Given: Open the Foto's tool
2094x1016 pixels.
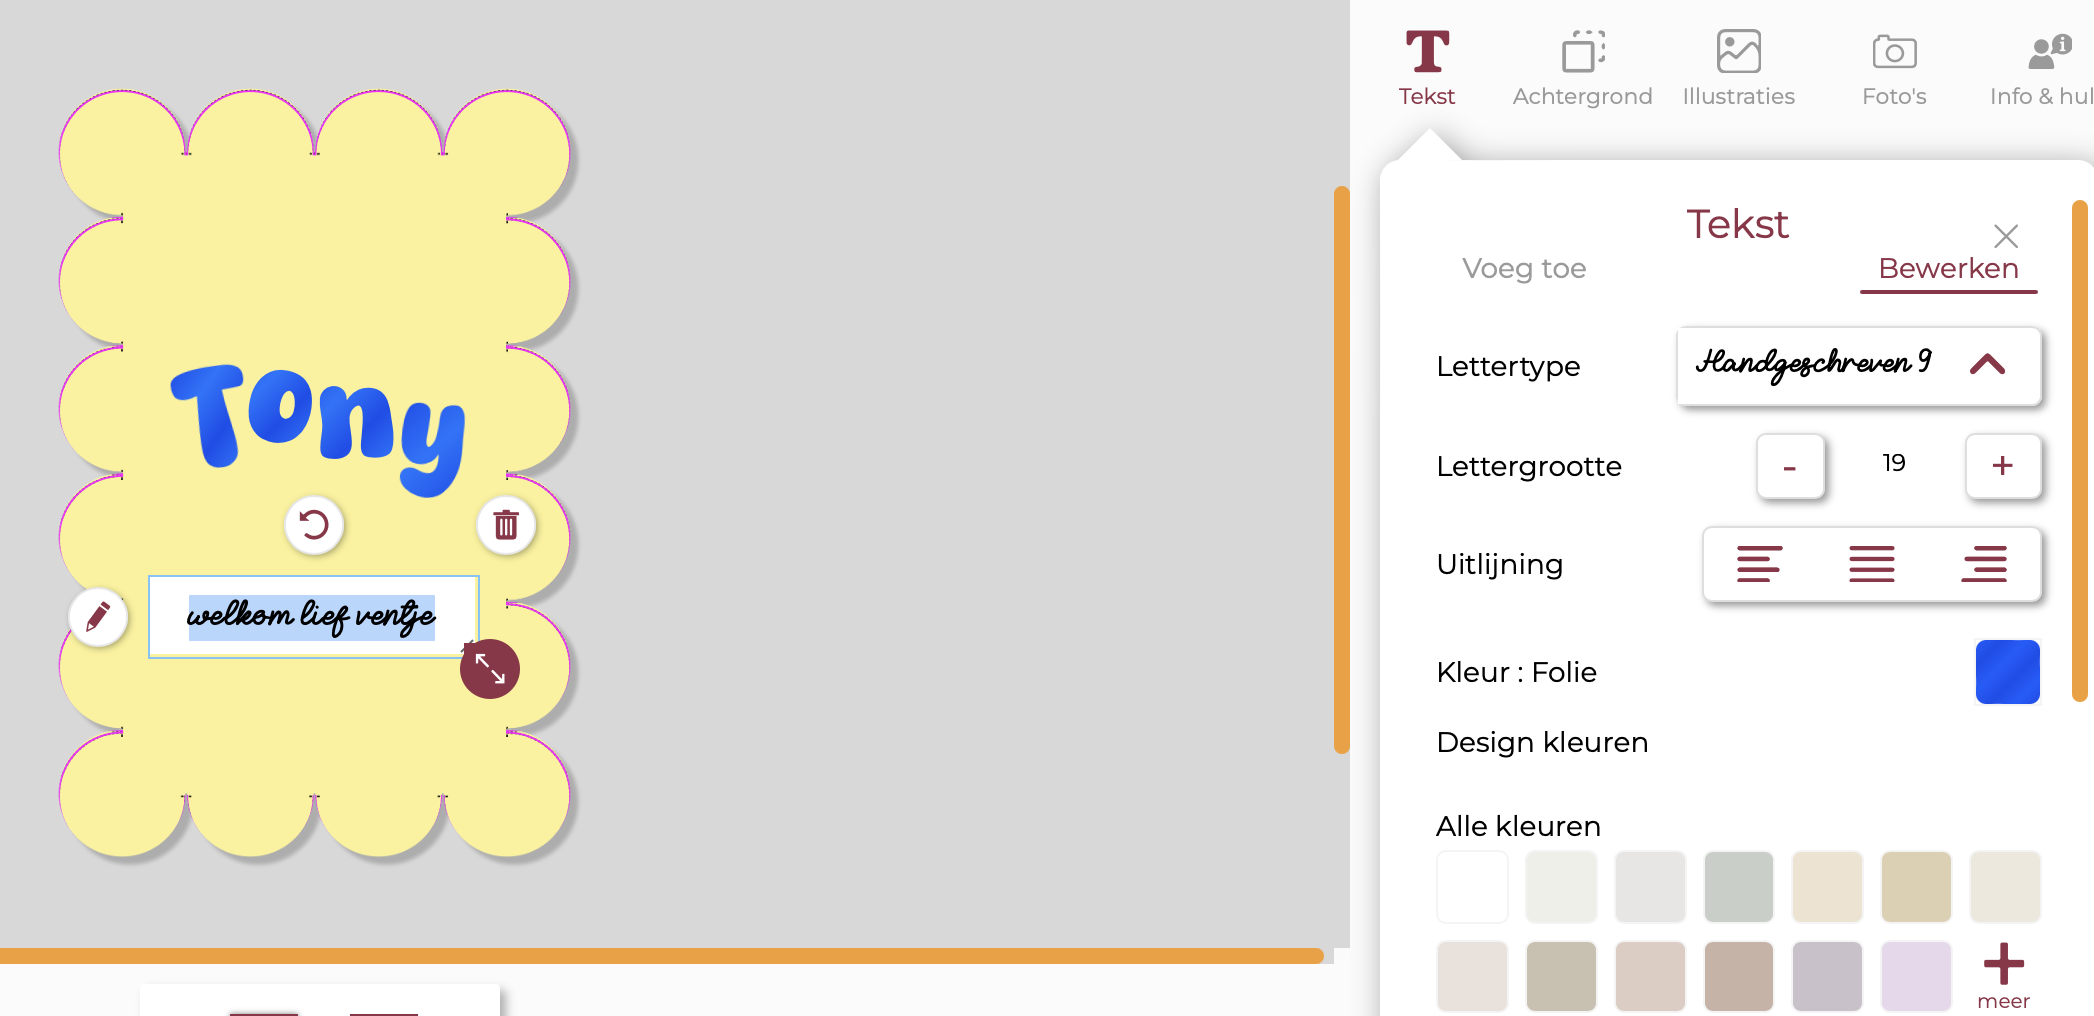Looking at the screenshot, I should pos(1894,68).
